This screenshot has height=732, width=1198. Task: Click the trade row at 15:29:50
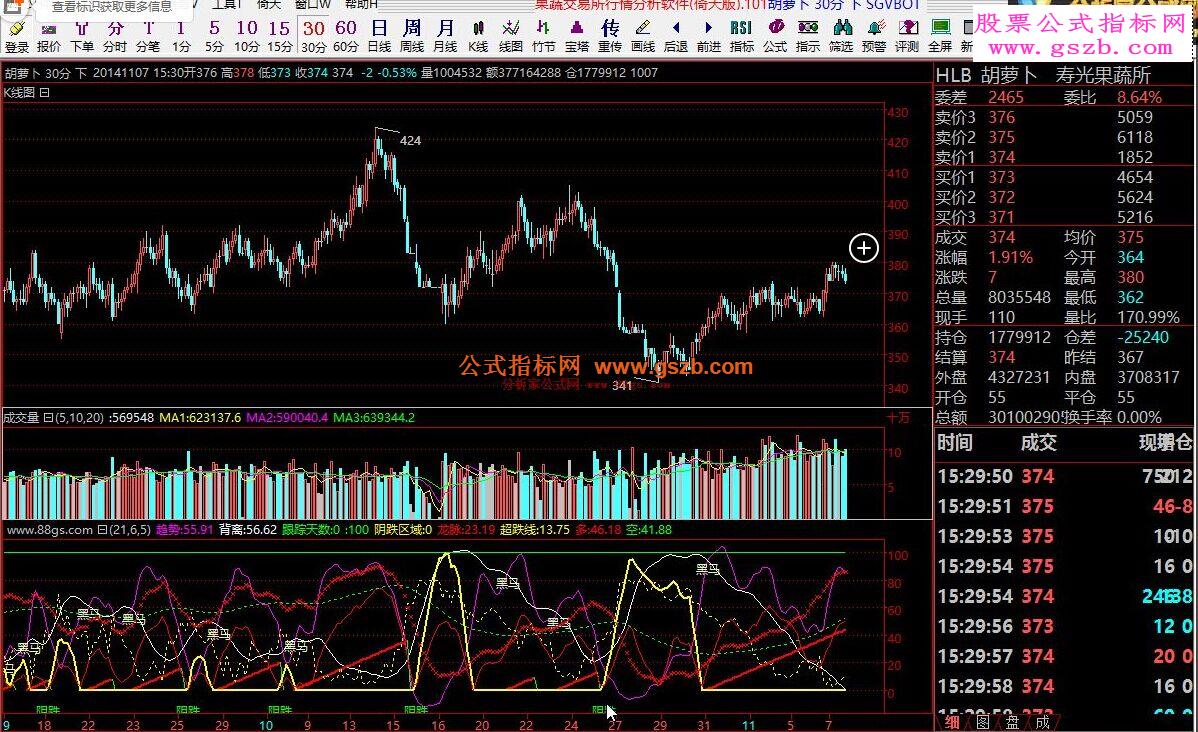[1064, 476]
